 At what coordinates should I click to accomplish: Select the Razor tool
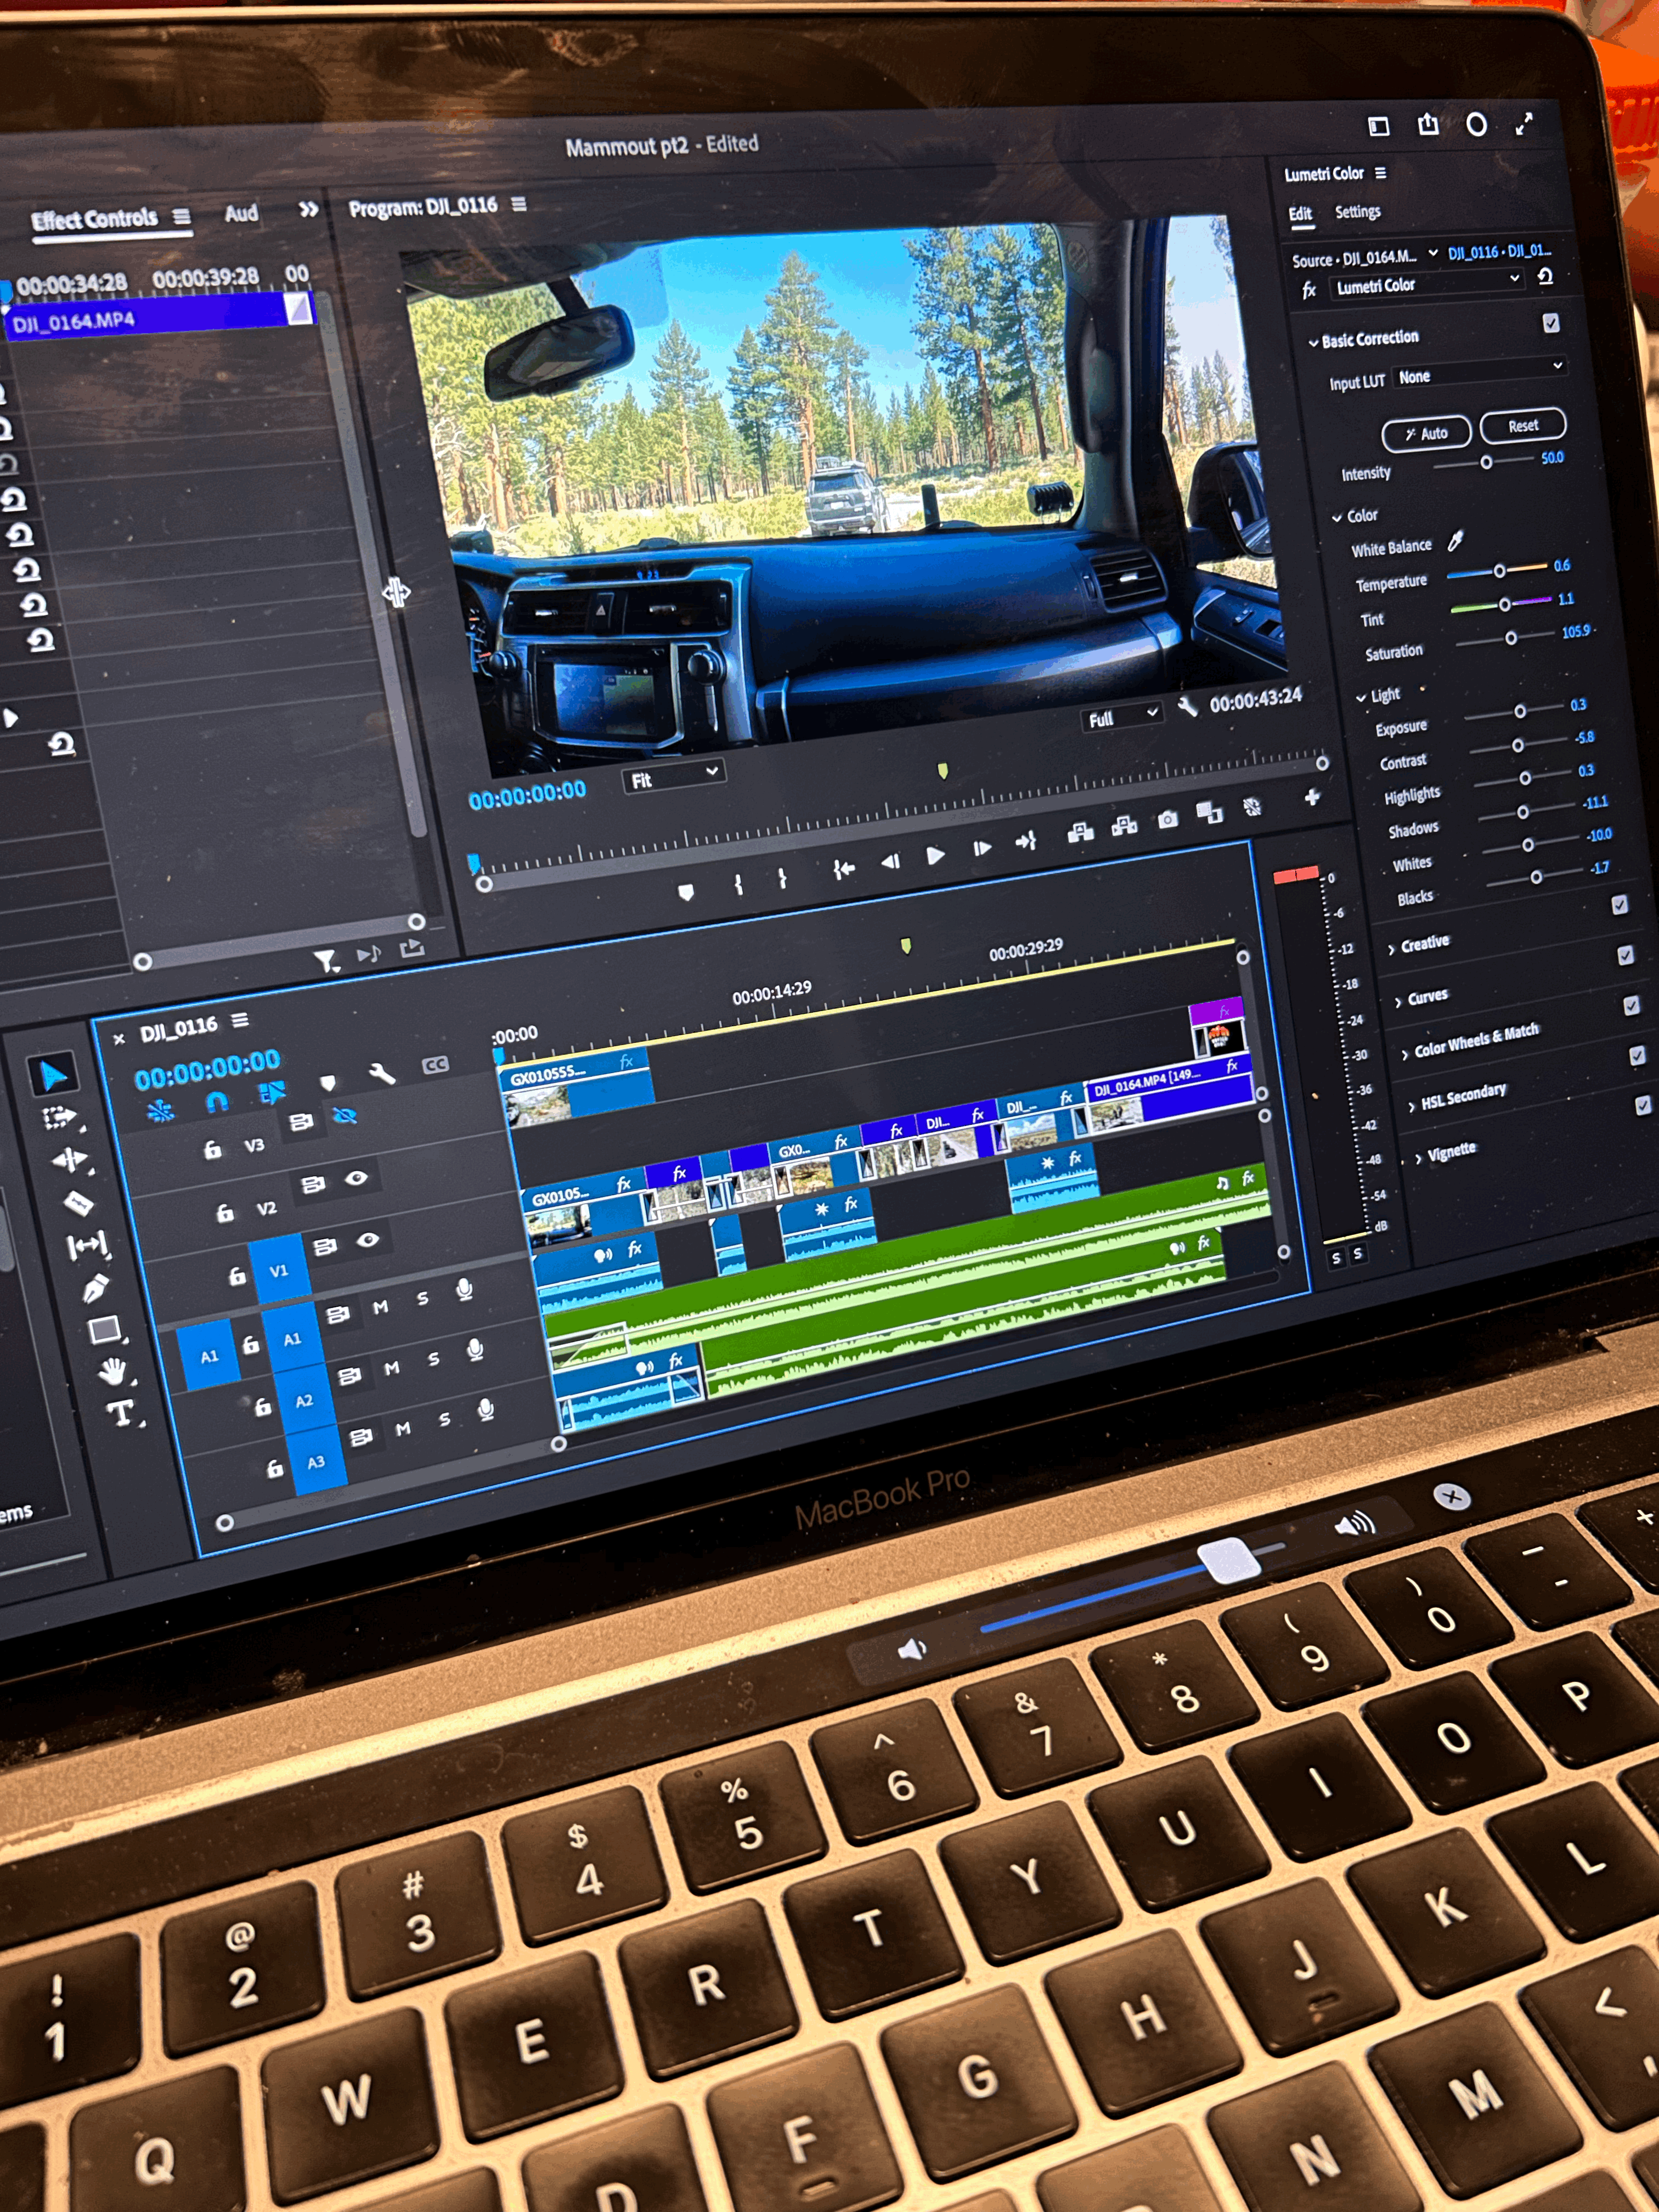coord(79,1202)
